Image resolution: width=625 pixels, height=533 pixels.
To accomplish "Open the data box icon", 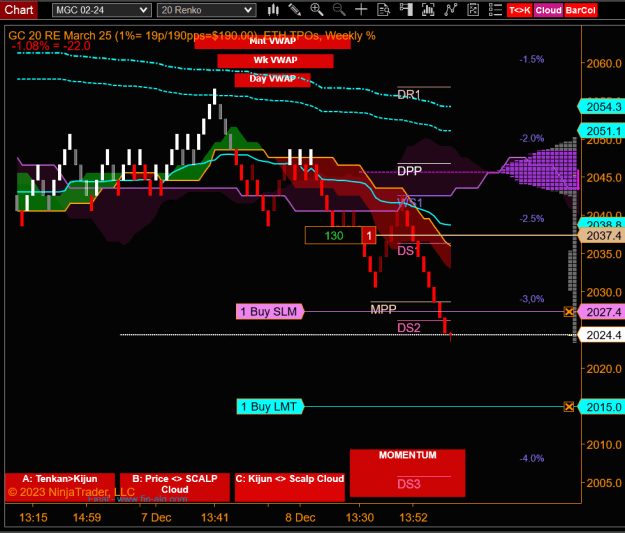I will (383, 10).
